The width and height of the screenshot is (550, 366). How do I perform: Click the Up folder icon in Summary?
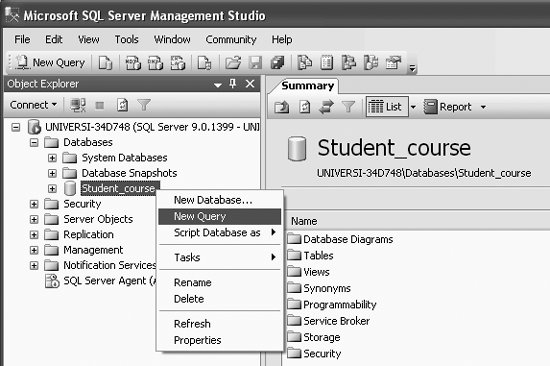(x=282, y=107)
